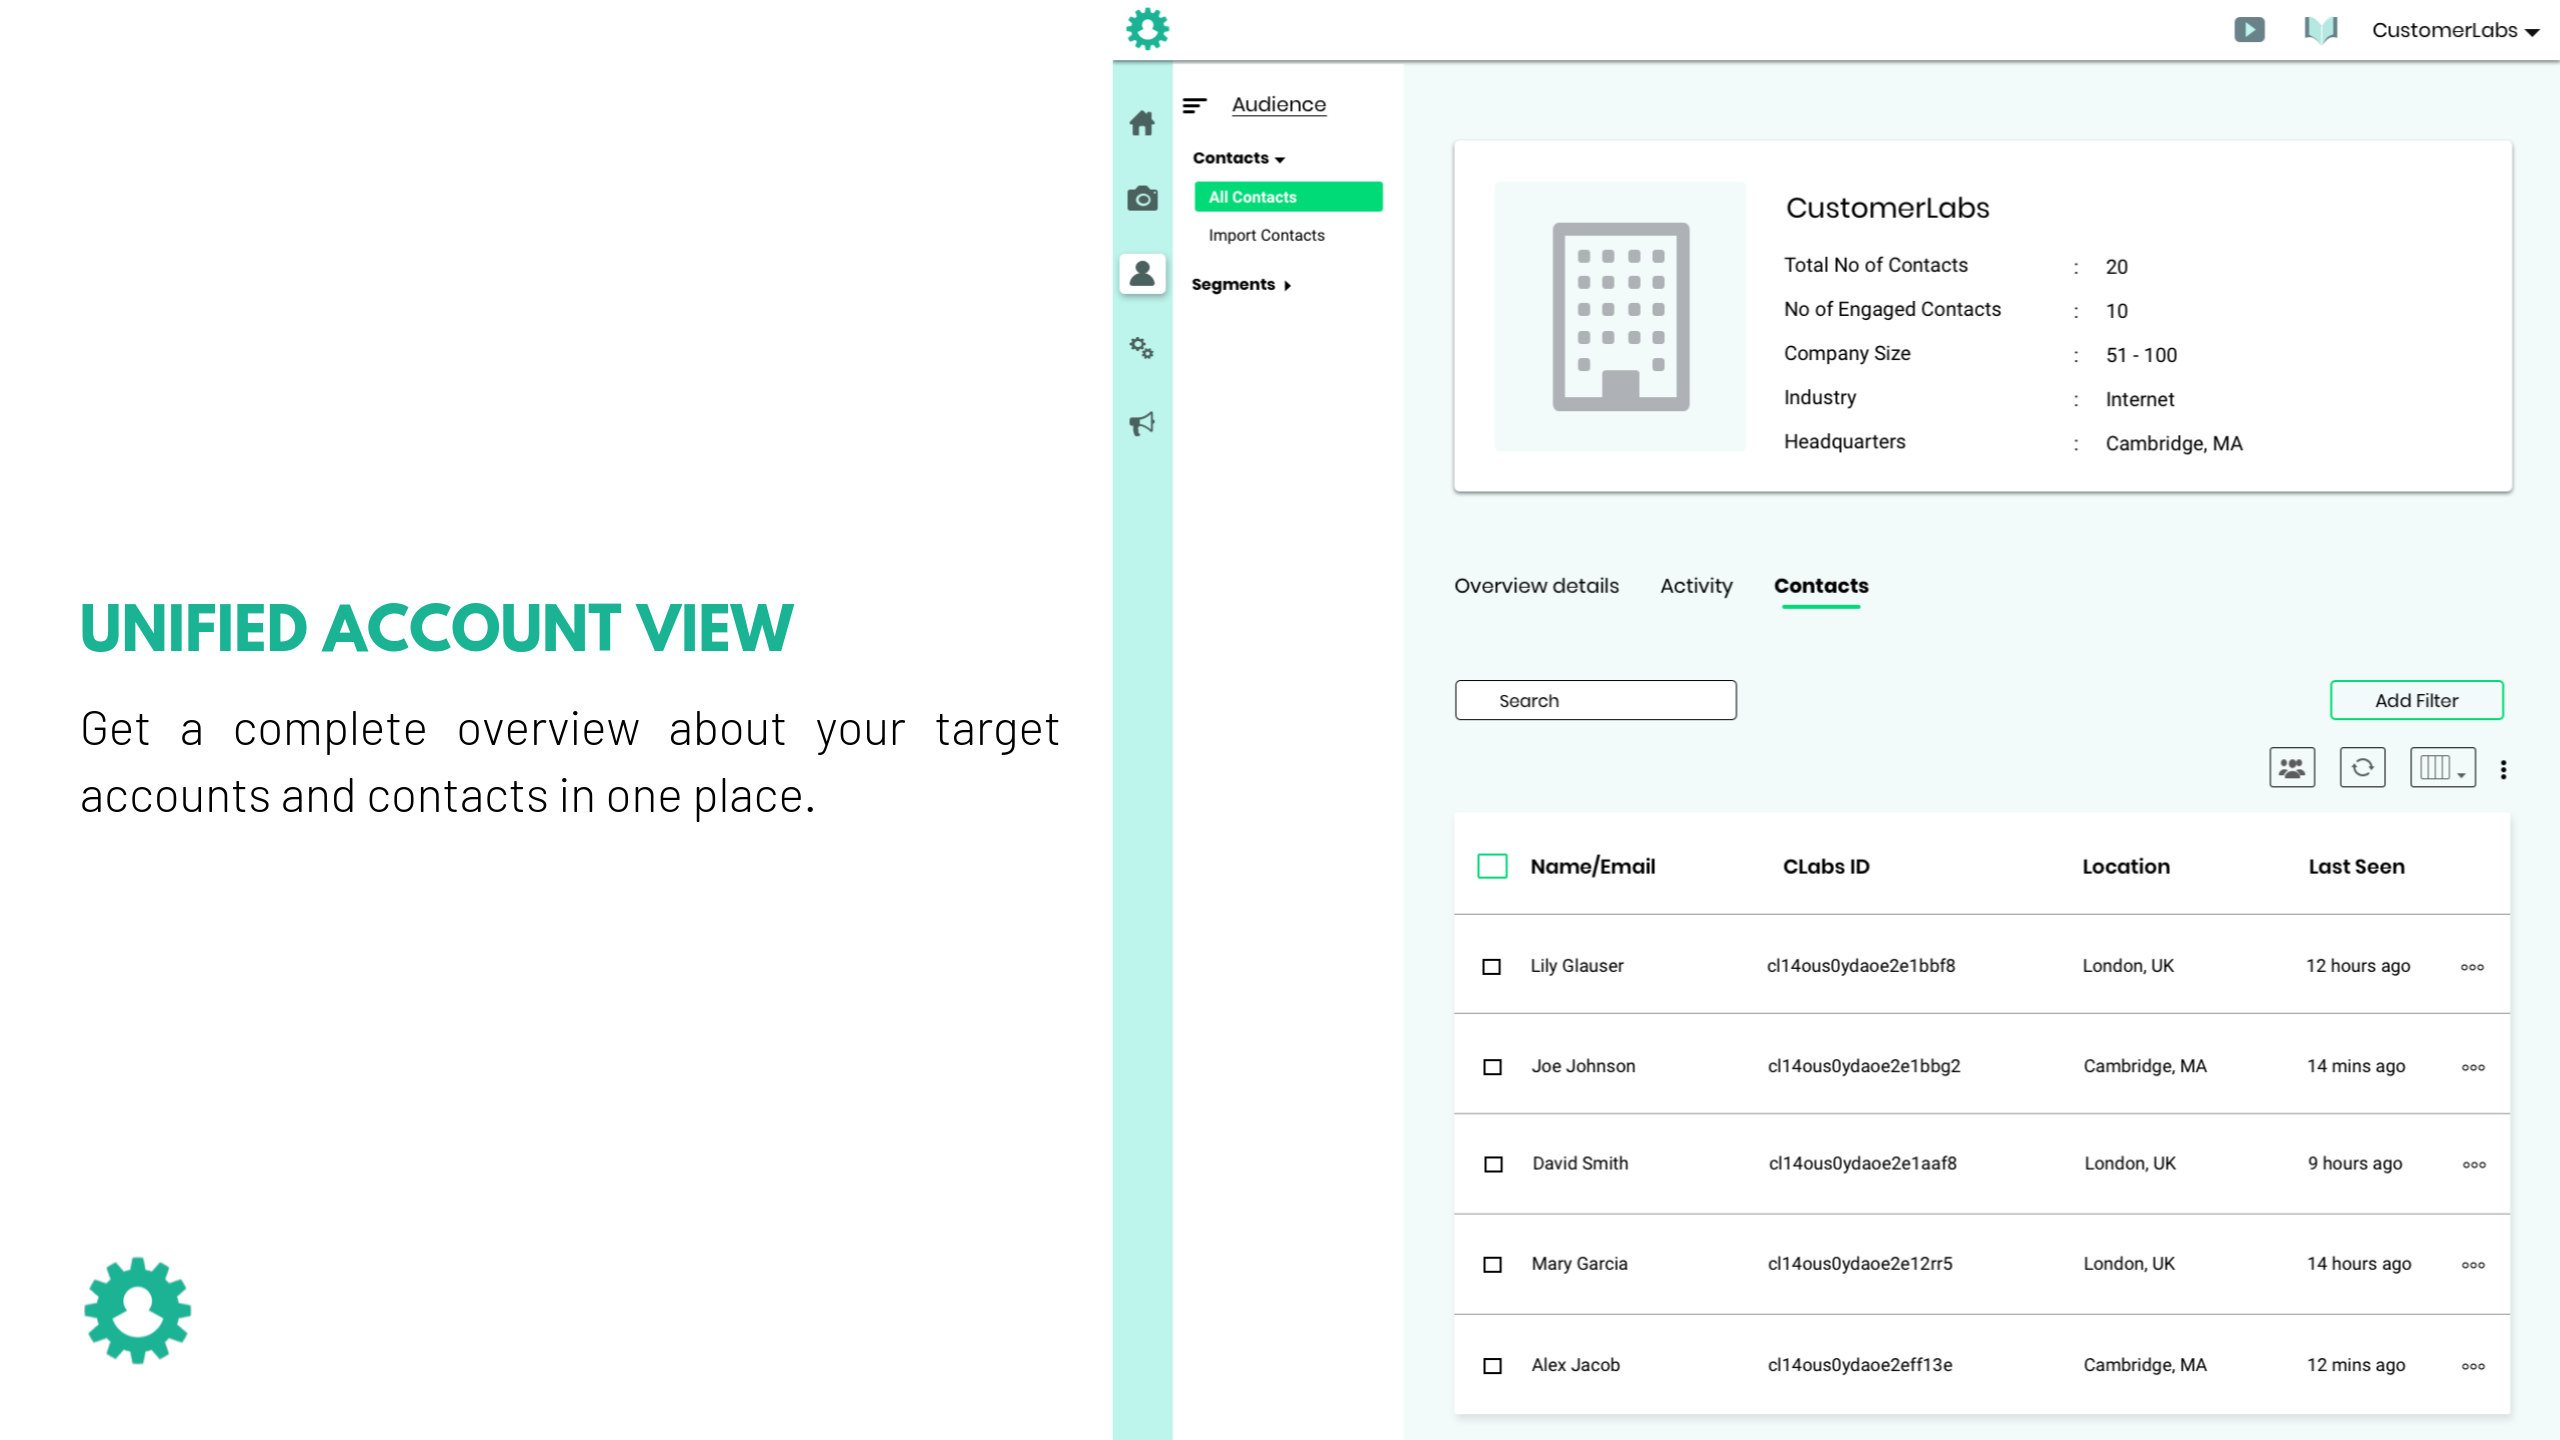Viewport: 2560px width, 1440px height.
Task: Click the group contacts icon button
Action: [x=2292, y=768]
